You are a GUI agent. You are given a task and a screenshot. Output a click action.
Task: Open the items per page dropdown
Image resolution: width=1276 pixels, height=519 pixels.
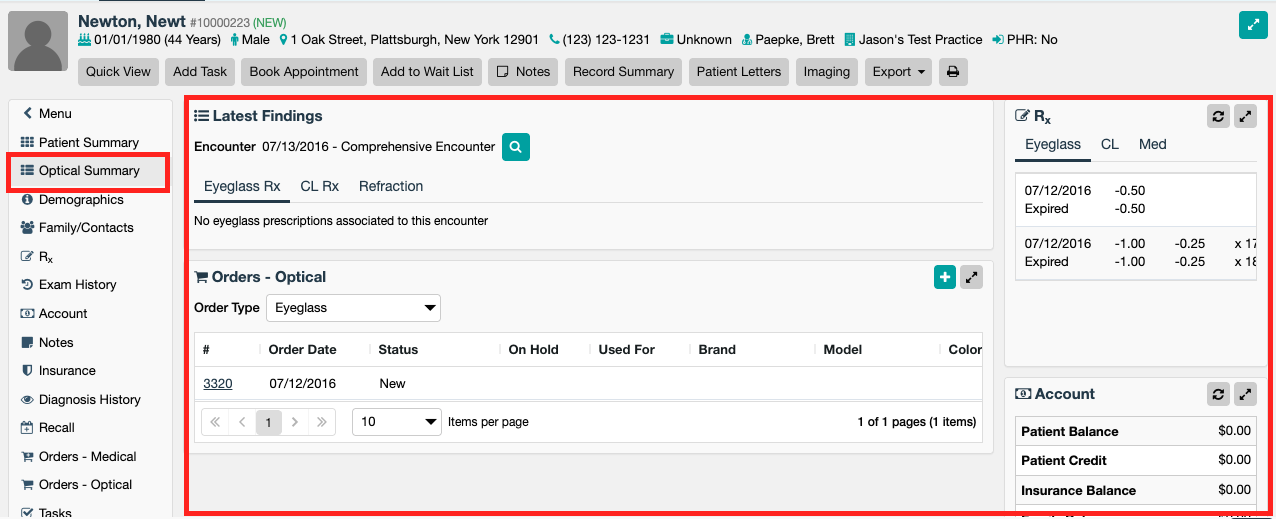(396, 422)
